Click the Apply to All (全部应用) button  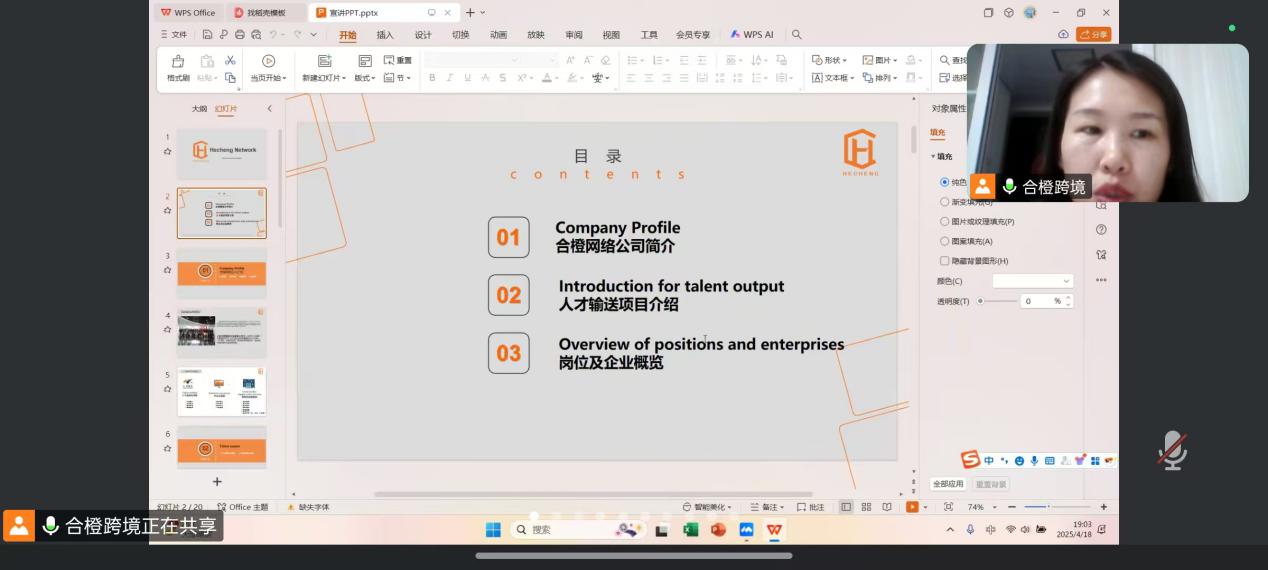click(x=948, y=484)
